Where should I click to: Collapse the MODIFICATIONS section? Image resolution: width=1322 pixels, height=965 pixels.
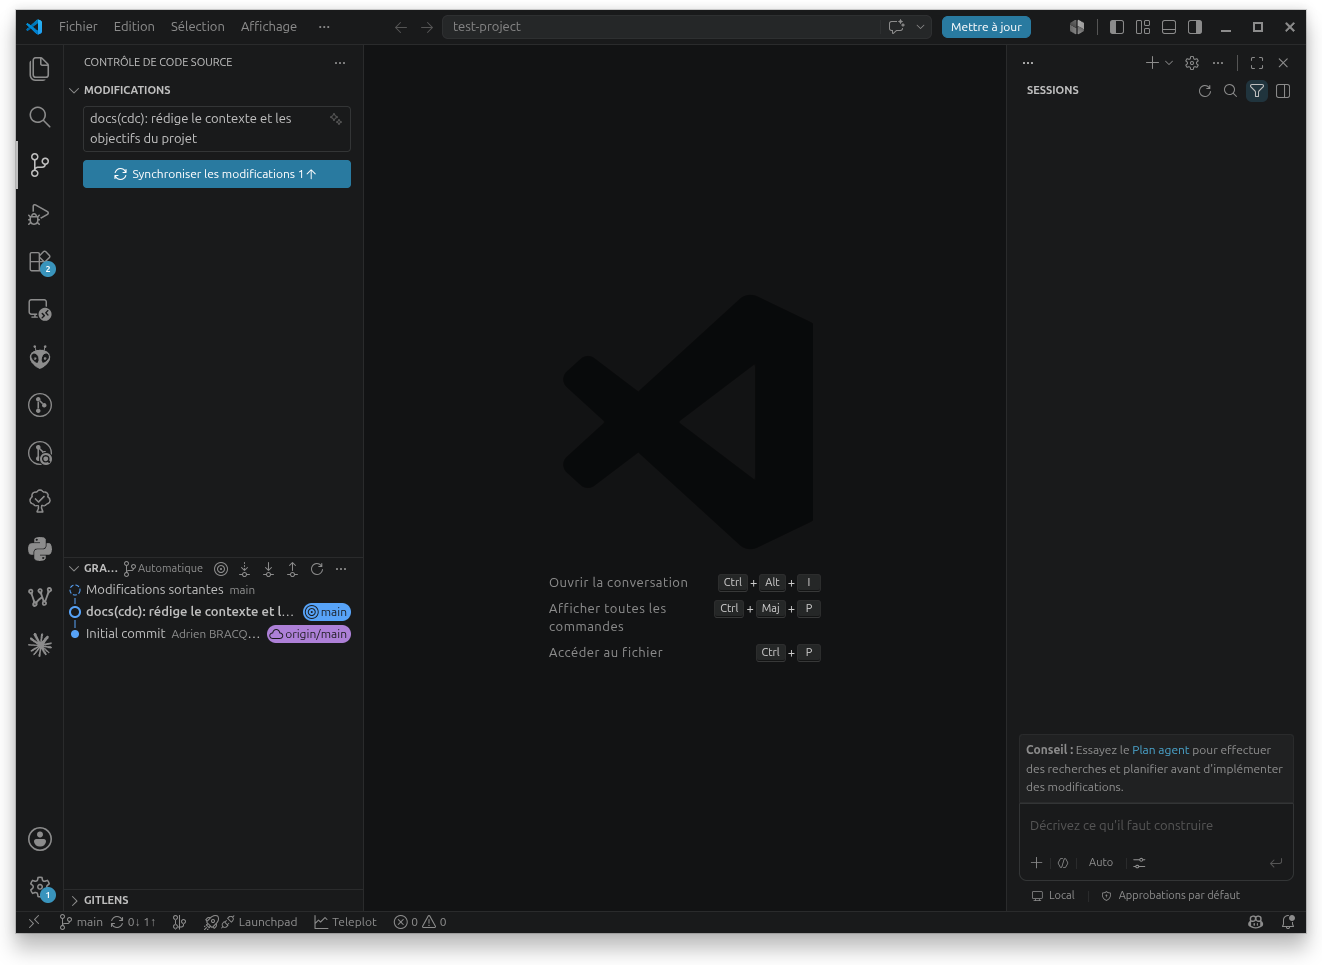74,91
